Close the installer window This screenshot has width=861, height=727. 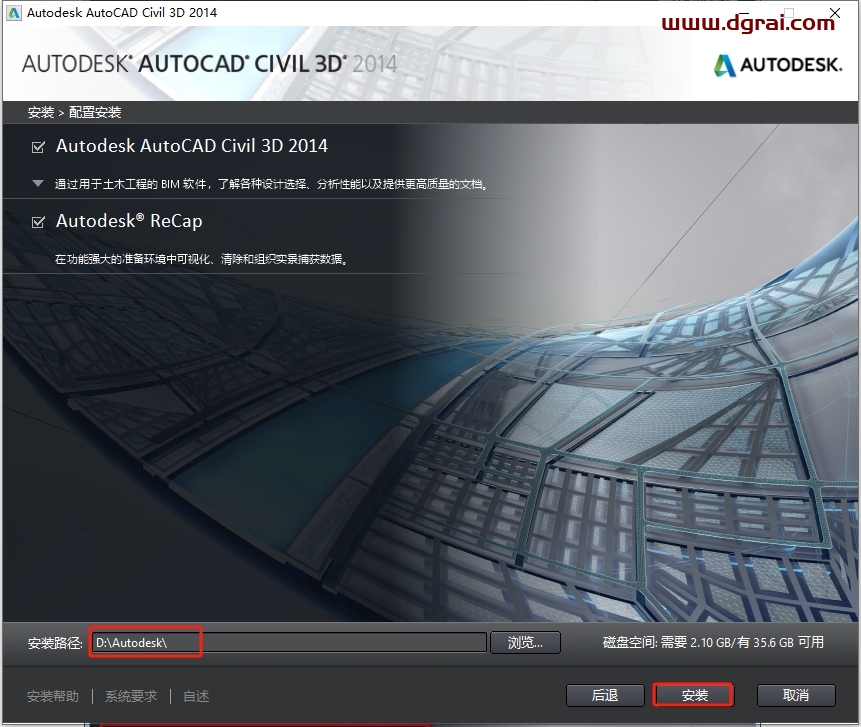tap(835, 13)
